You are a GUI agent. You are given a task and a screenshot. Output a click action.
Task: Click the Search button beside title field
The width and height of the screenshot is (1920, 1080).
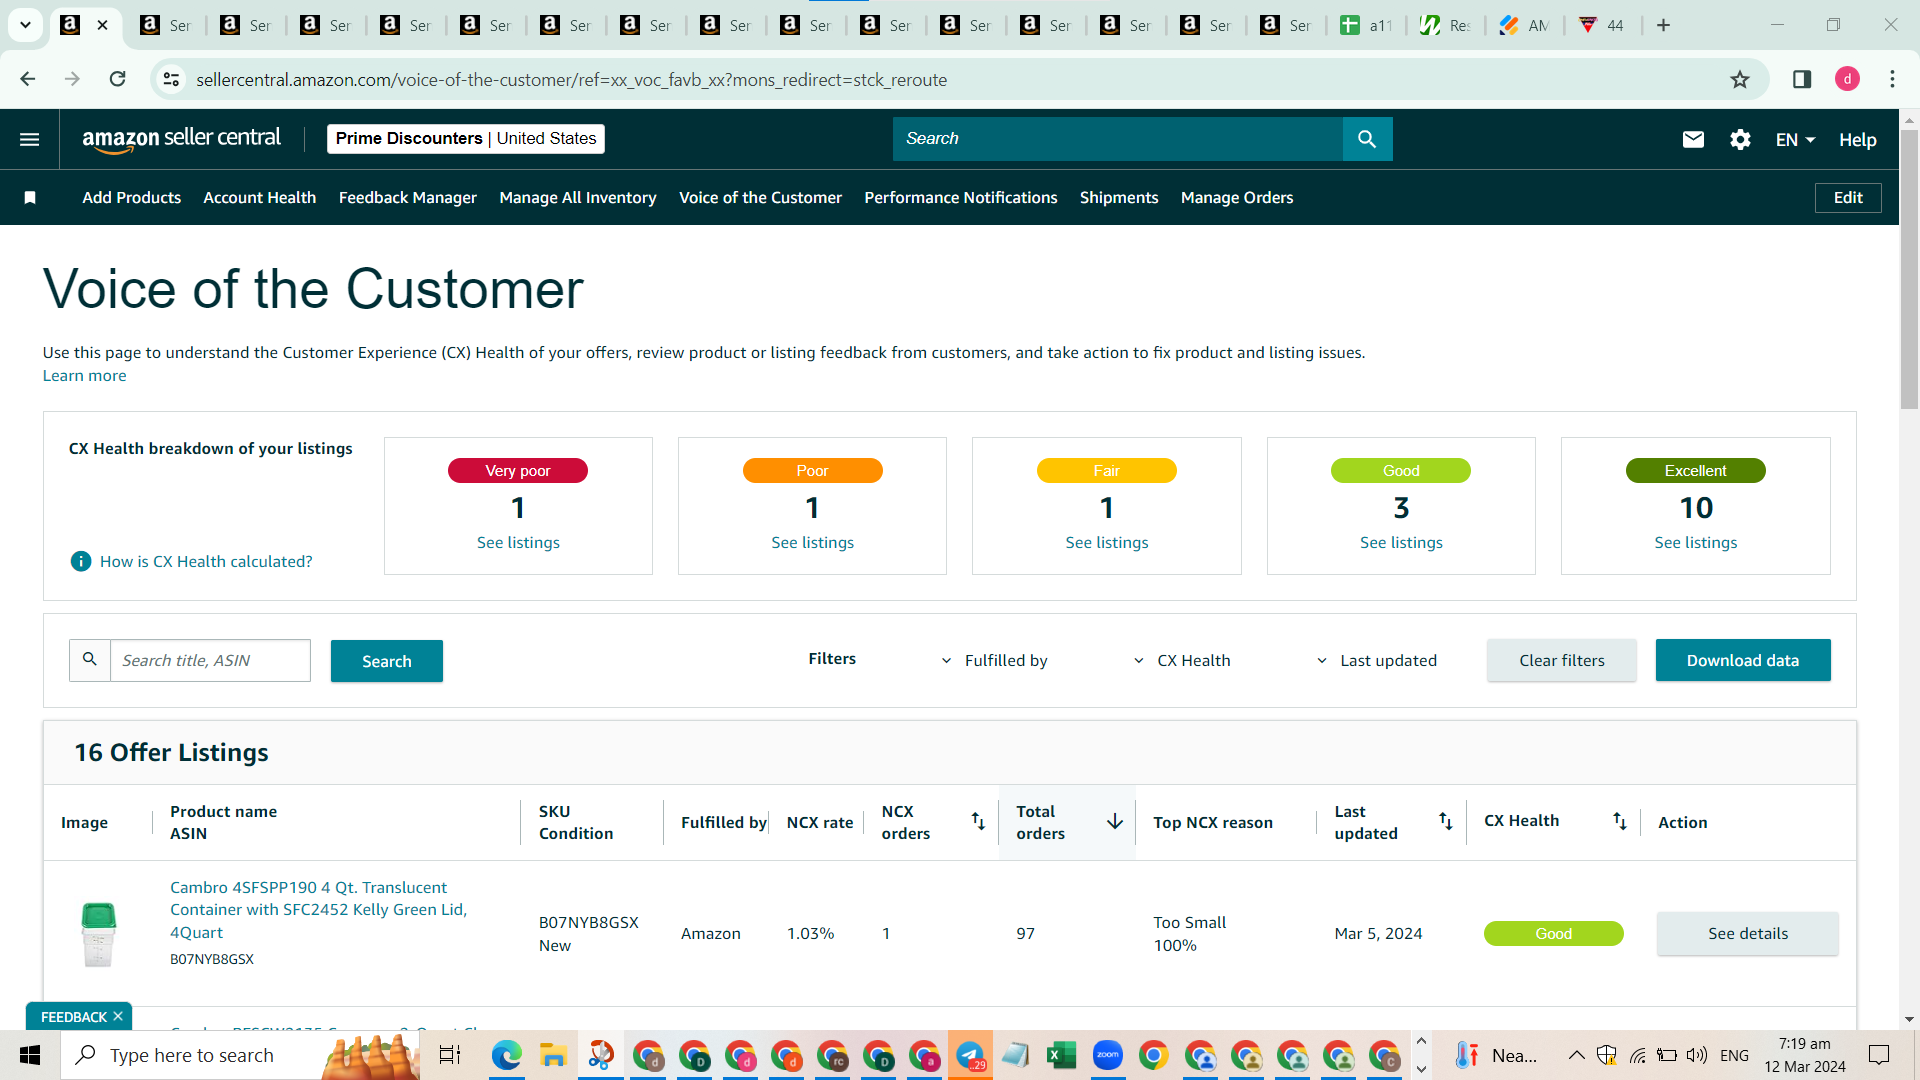[x=387, y=661]
